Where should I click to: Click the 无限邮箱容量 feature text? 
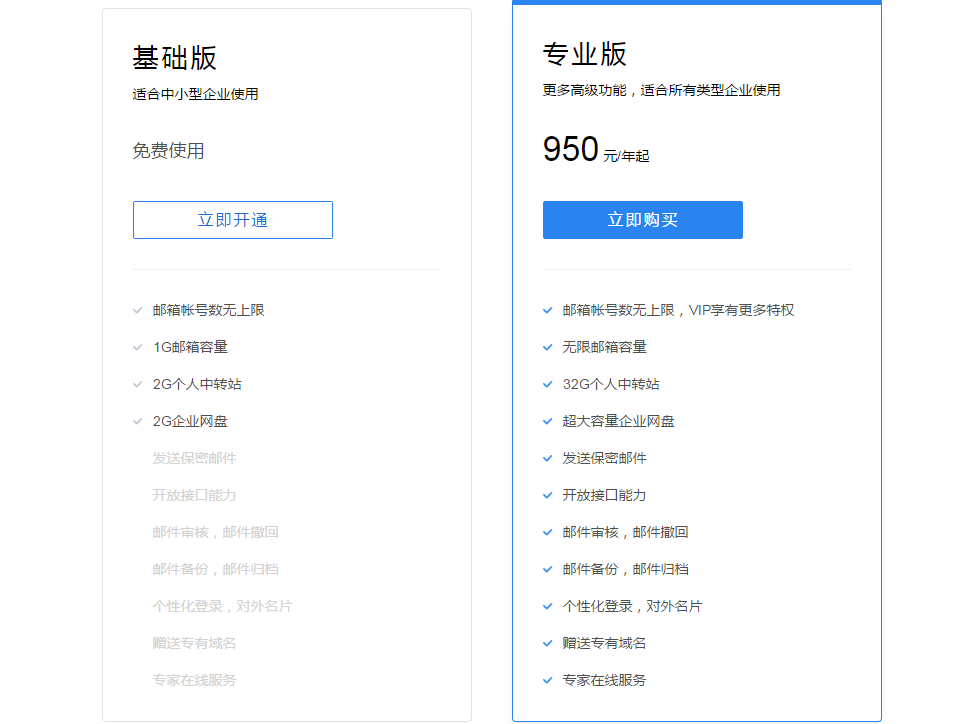pos(604,347)
